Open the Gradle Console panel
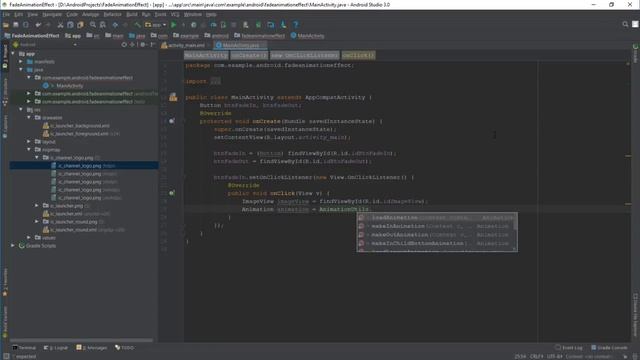The height and width of the screenshot is (360, 640). [x=609, y=348]
